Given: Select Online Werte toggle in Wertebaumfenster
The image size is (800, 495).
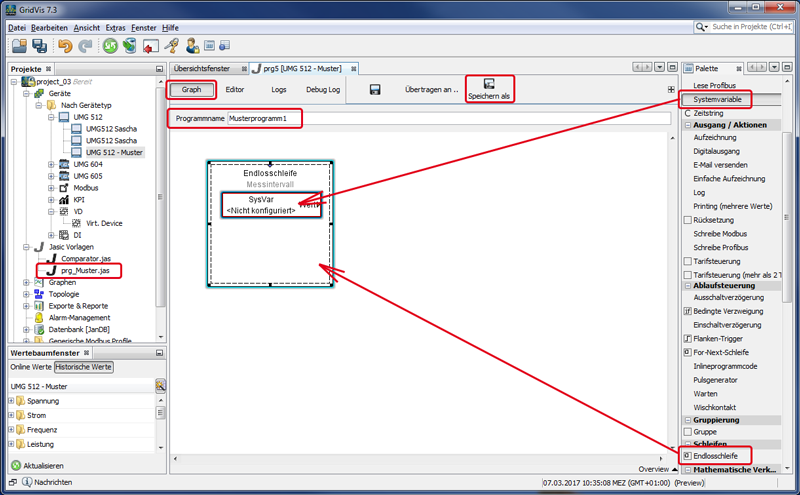Looking at the screenshot, I should pos(31,367).
